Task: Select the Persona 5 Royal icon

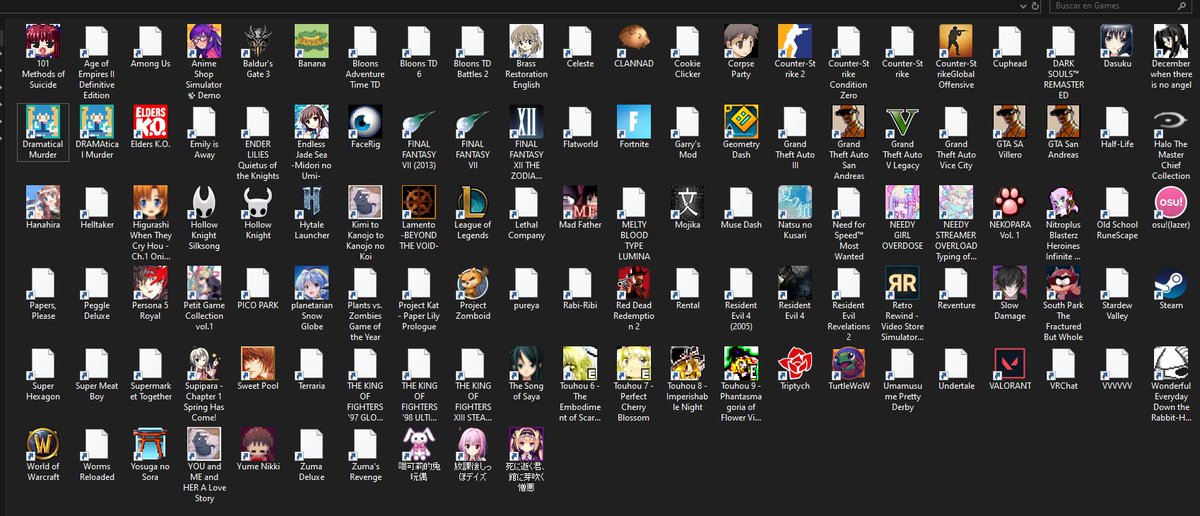Action: coord(151,283)
